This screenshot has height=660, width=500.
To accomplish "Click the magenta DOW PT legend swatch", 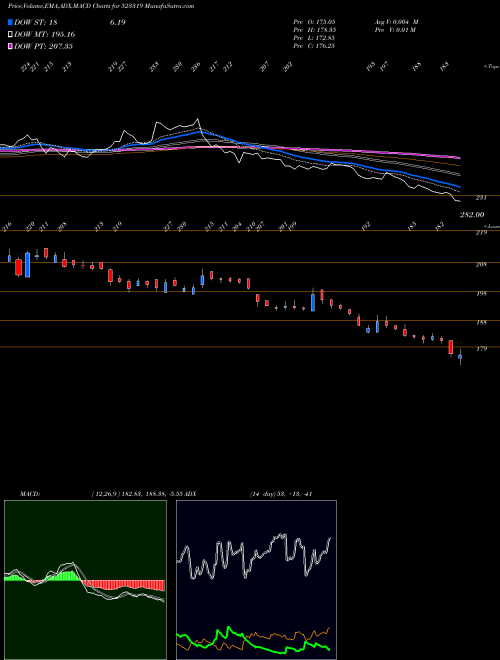I will [10, 46].
